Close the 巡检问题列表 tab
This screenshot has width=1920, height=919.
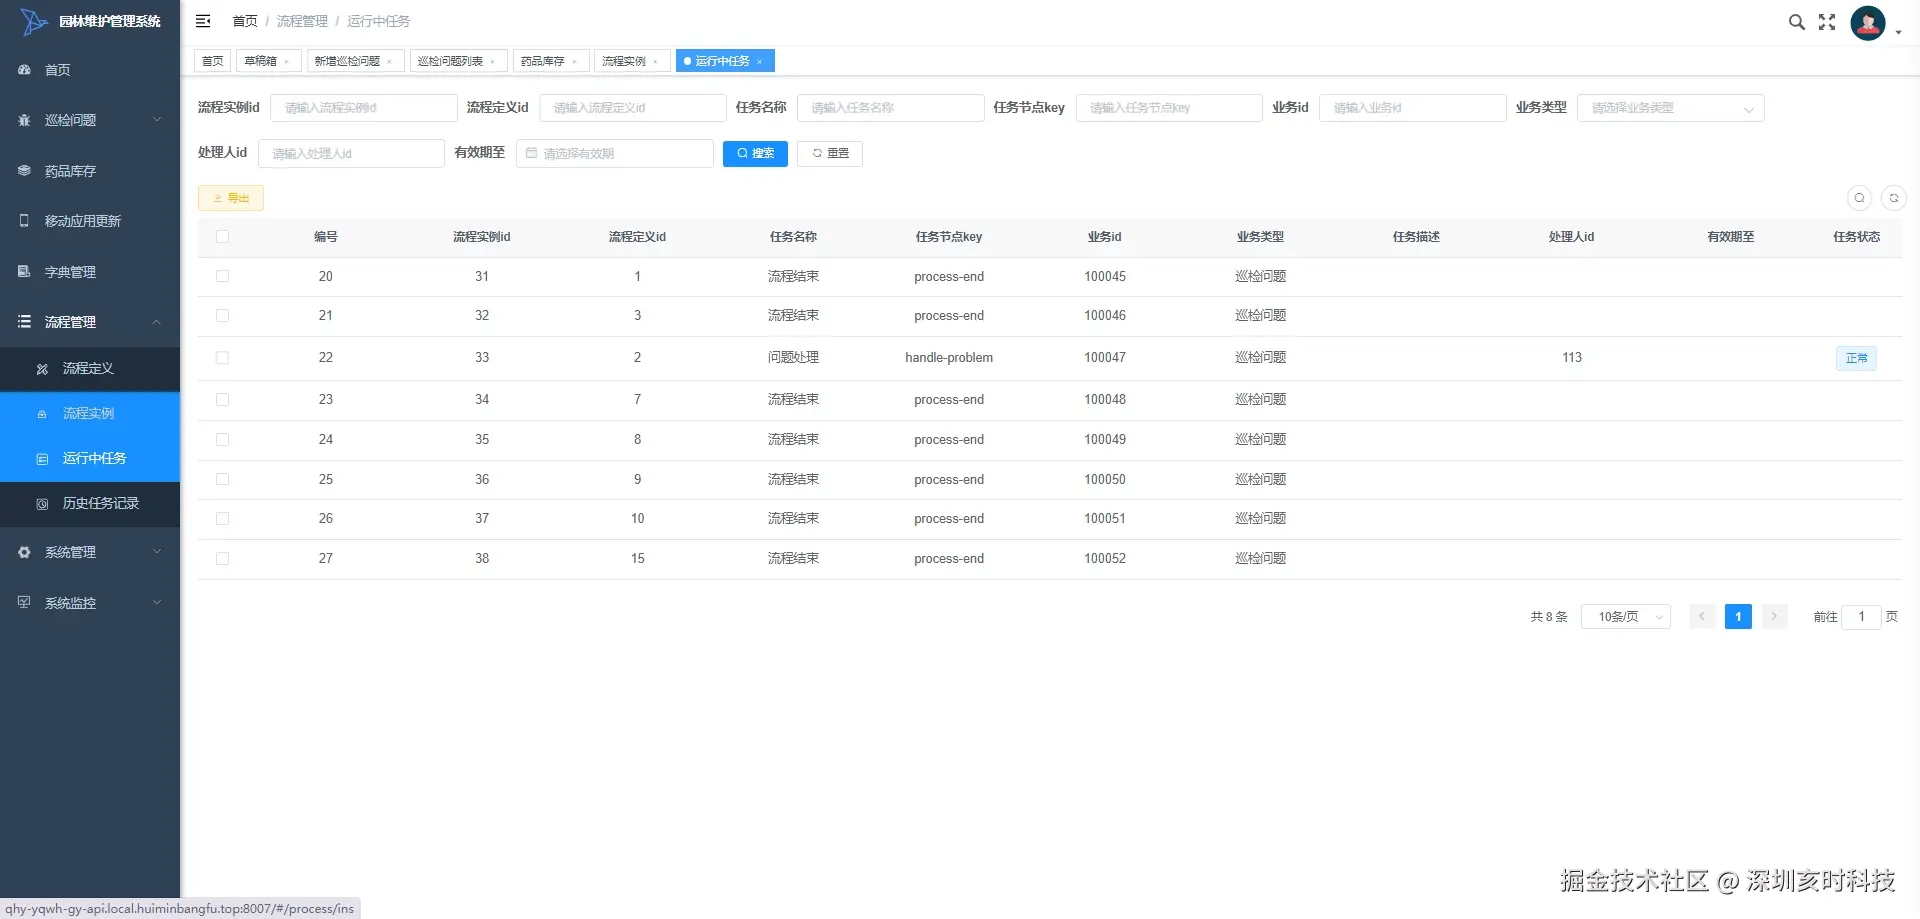tap(493, 62)
